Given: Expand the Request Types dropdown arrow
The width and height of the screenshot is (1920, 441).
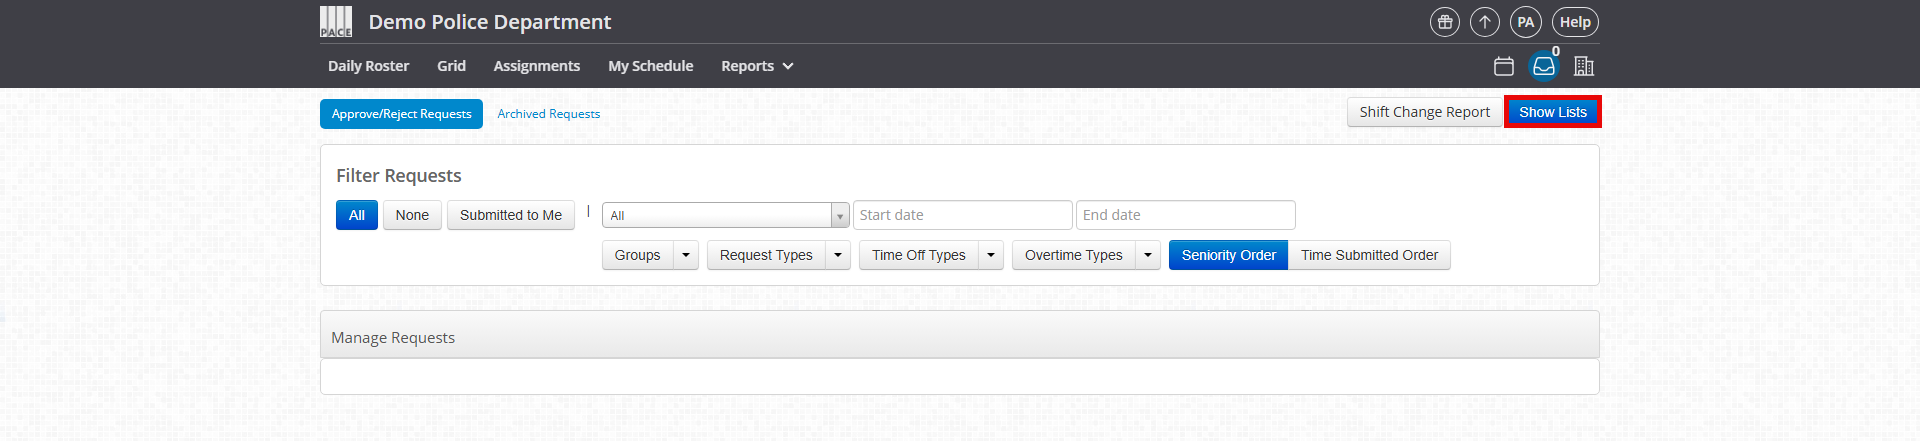Looking at the screenshot, I should [x=838, y=255].
